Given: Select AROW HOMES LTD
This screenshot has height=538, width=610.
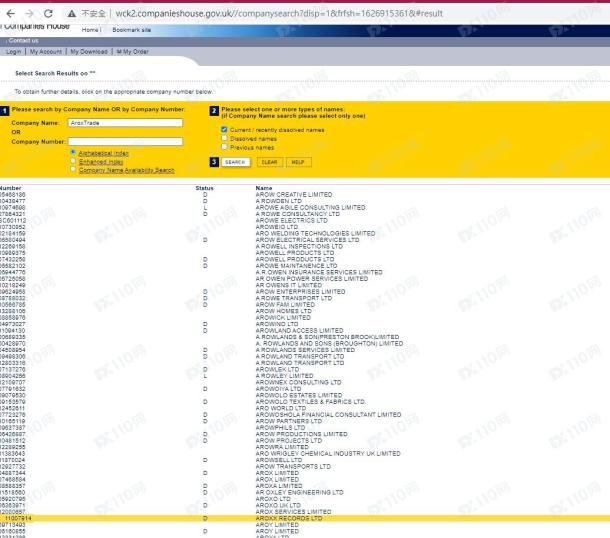Looking at the screenshot, I should pyautogui.click(x=284, y=311).
